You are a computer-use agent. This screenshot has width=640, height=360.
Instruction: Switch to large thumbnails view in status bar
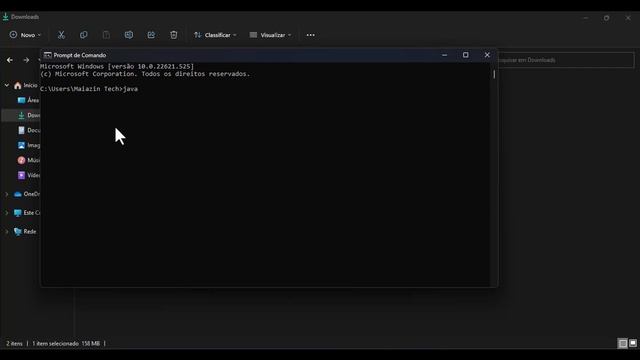(633, 343)
